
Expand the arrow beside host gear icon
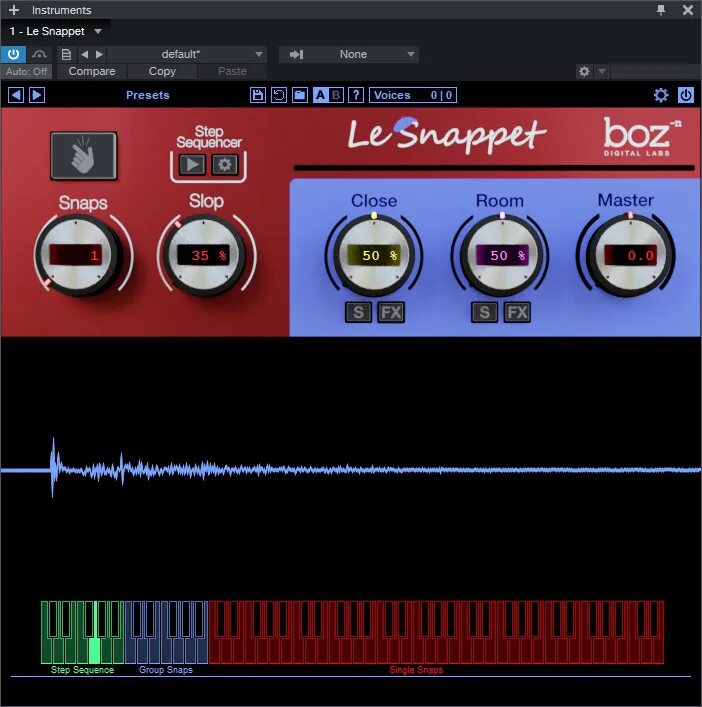[602, 71]
